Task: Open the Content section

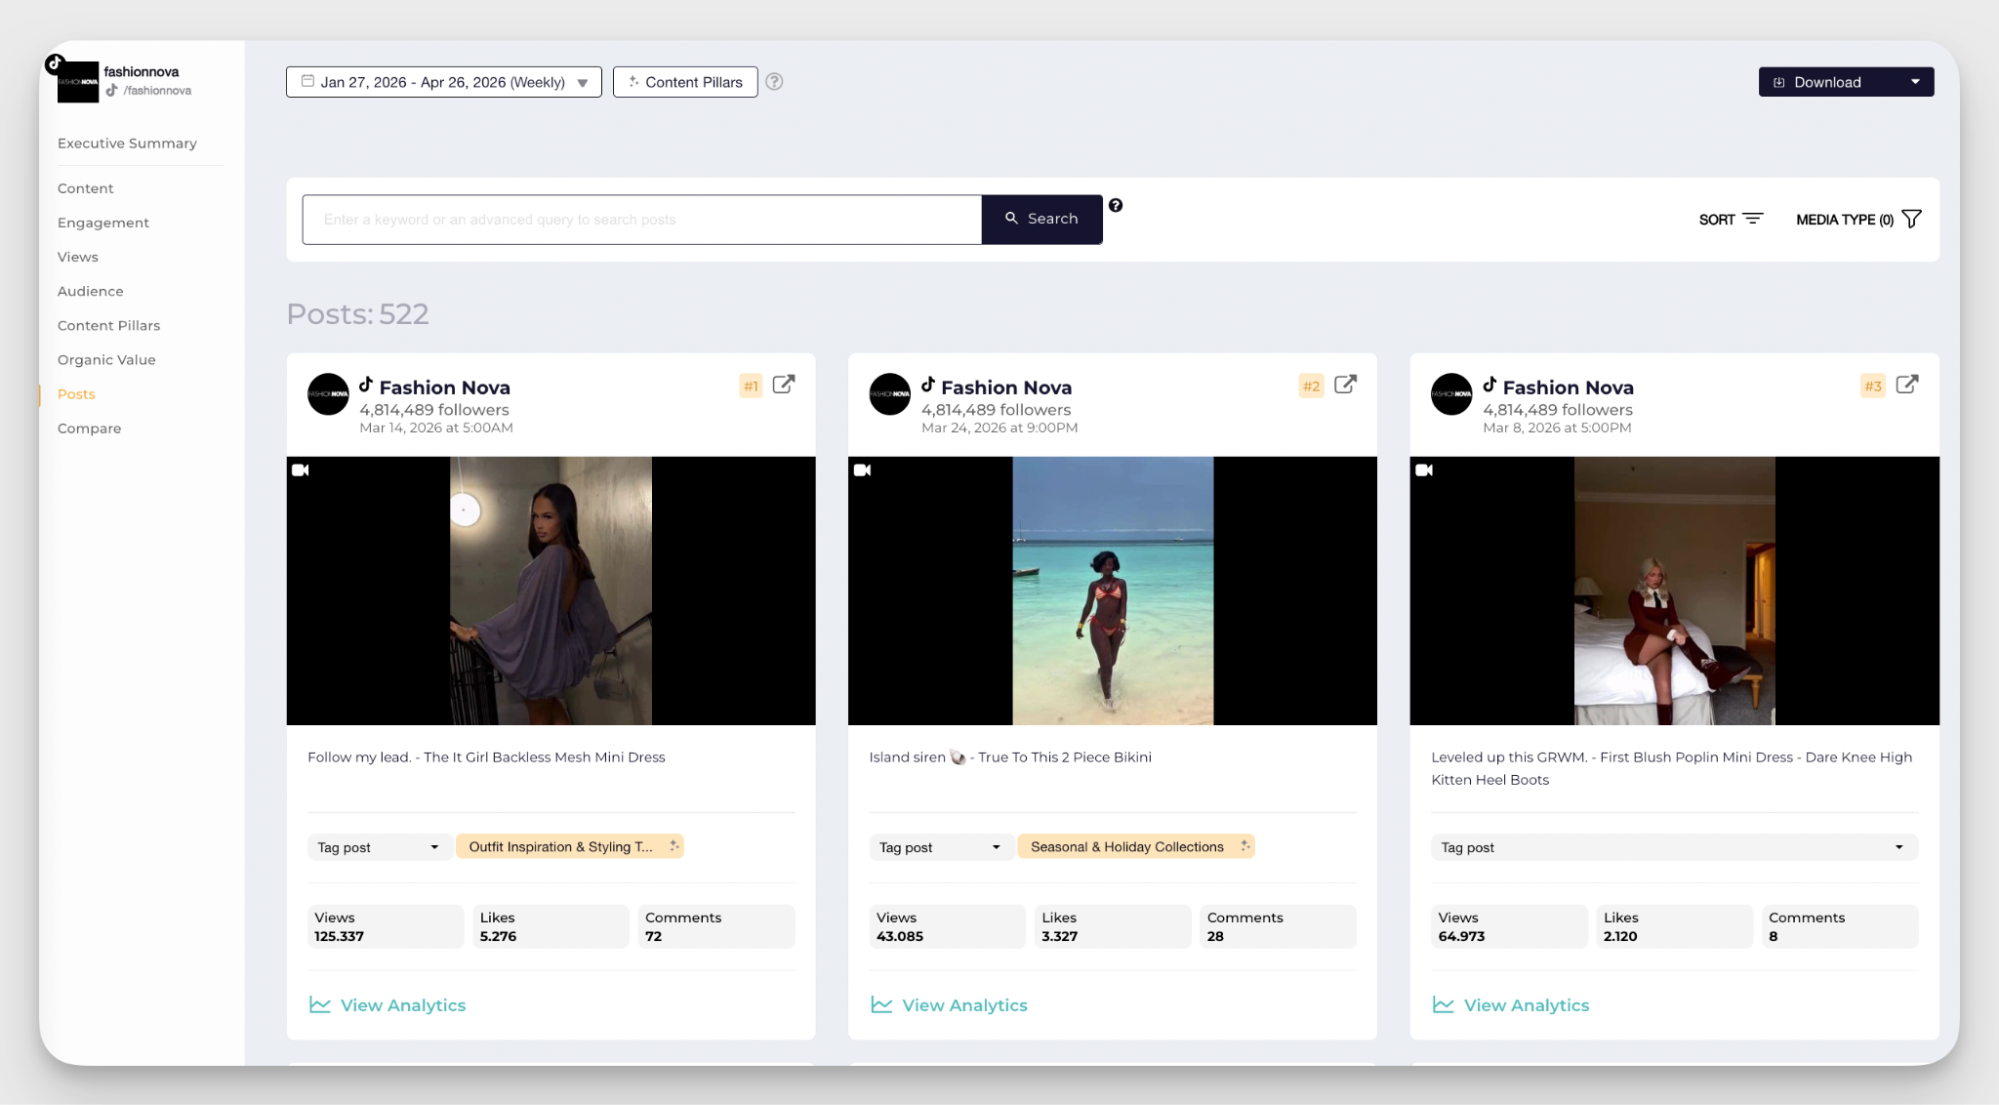Action: [85, 188]
